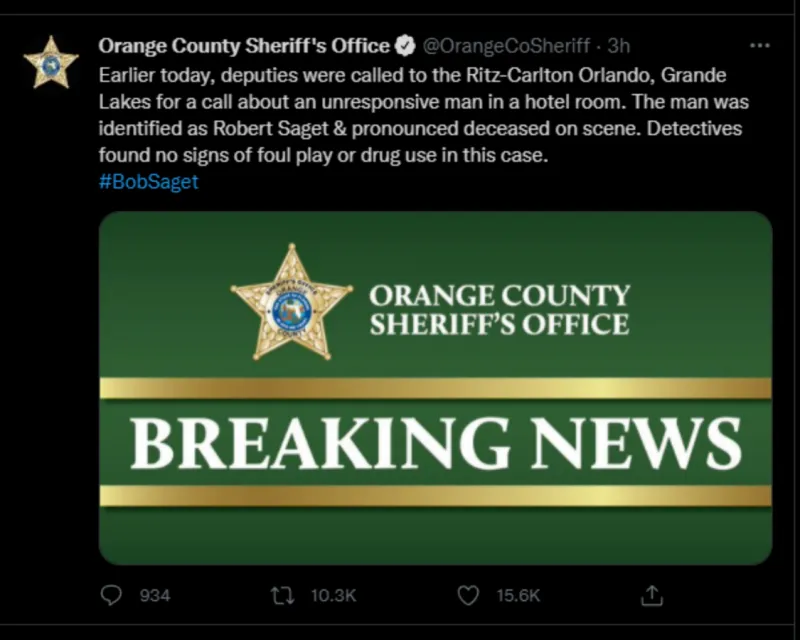The height and width of the screenshot is (640, 800).
Task: Click the verified checkmark badge
Action: (x=405, y=46)
